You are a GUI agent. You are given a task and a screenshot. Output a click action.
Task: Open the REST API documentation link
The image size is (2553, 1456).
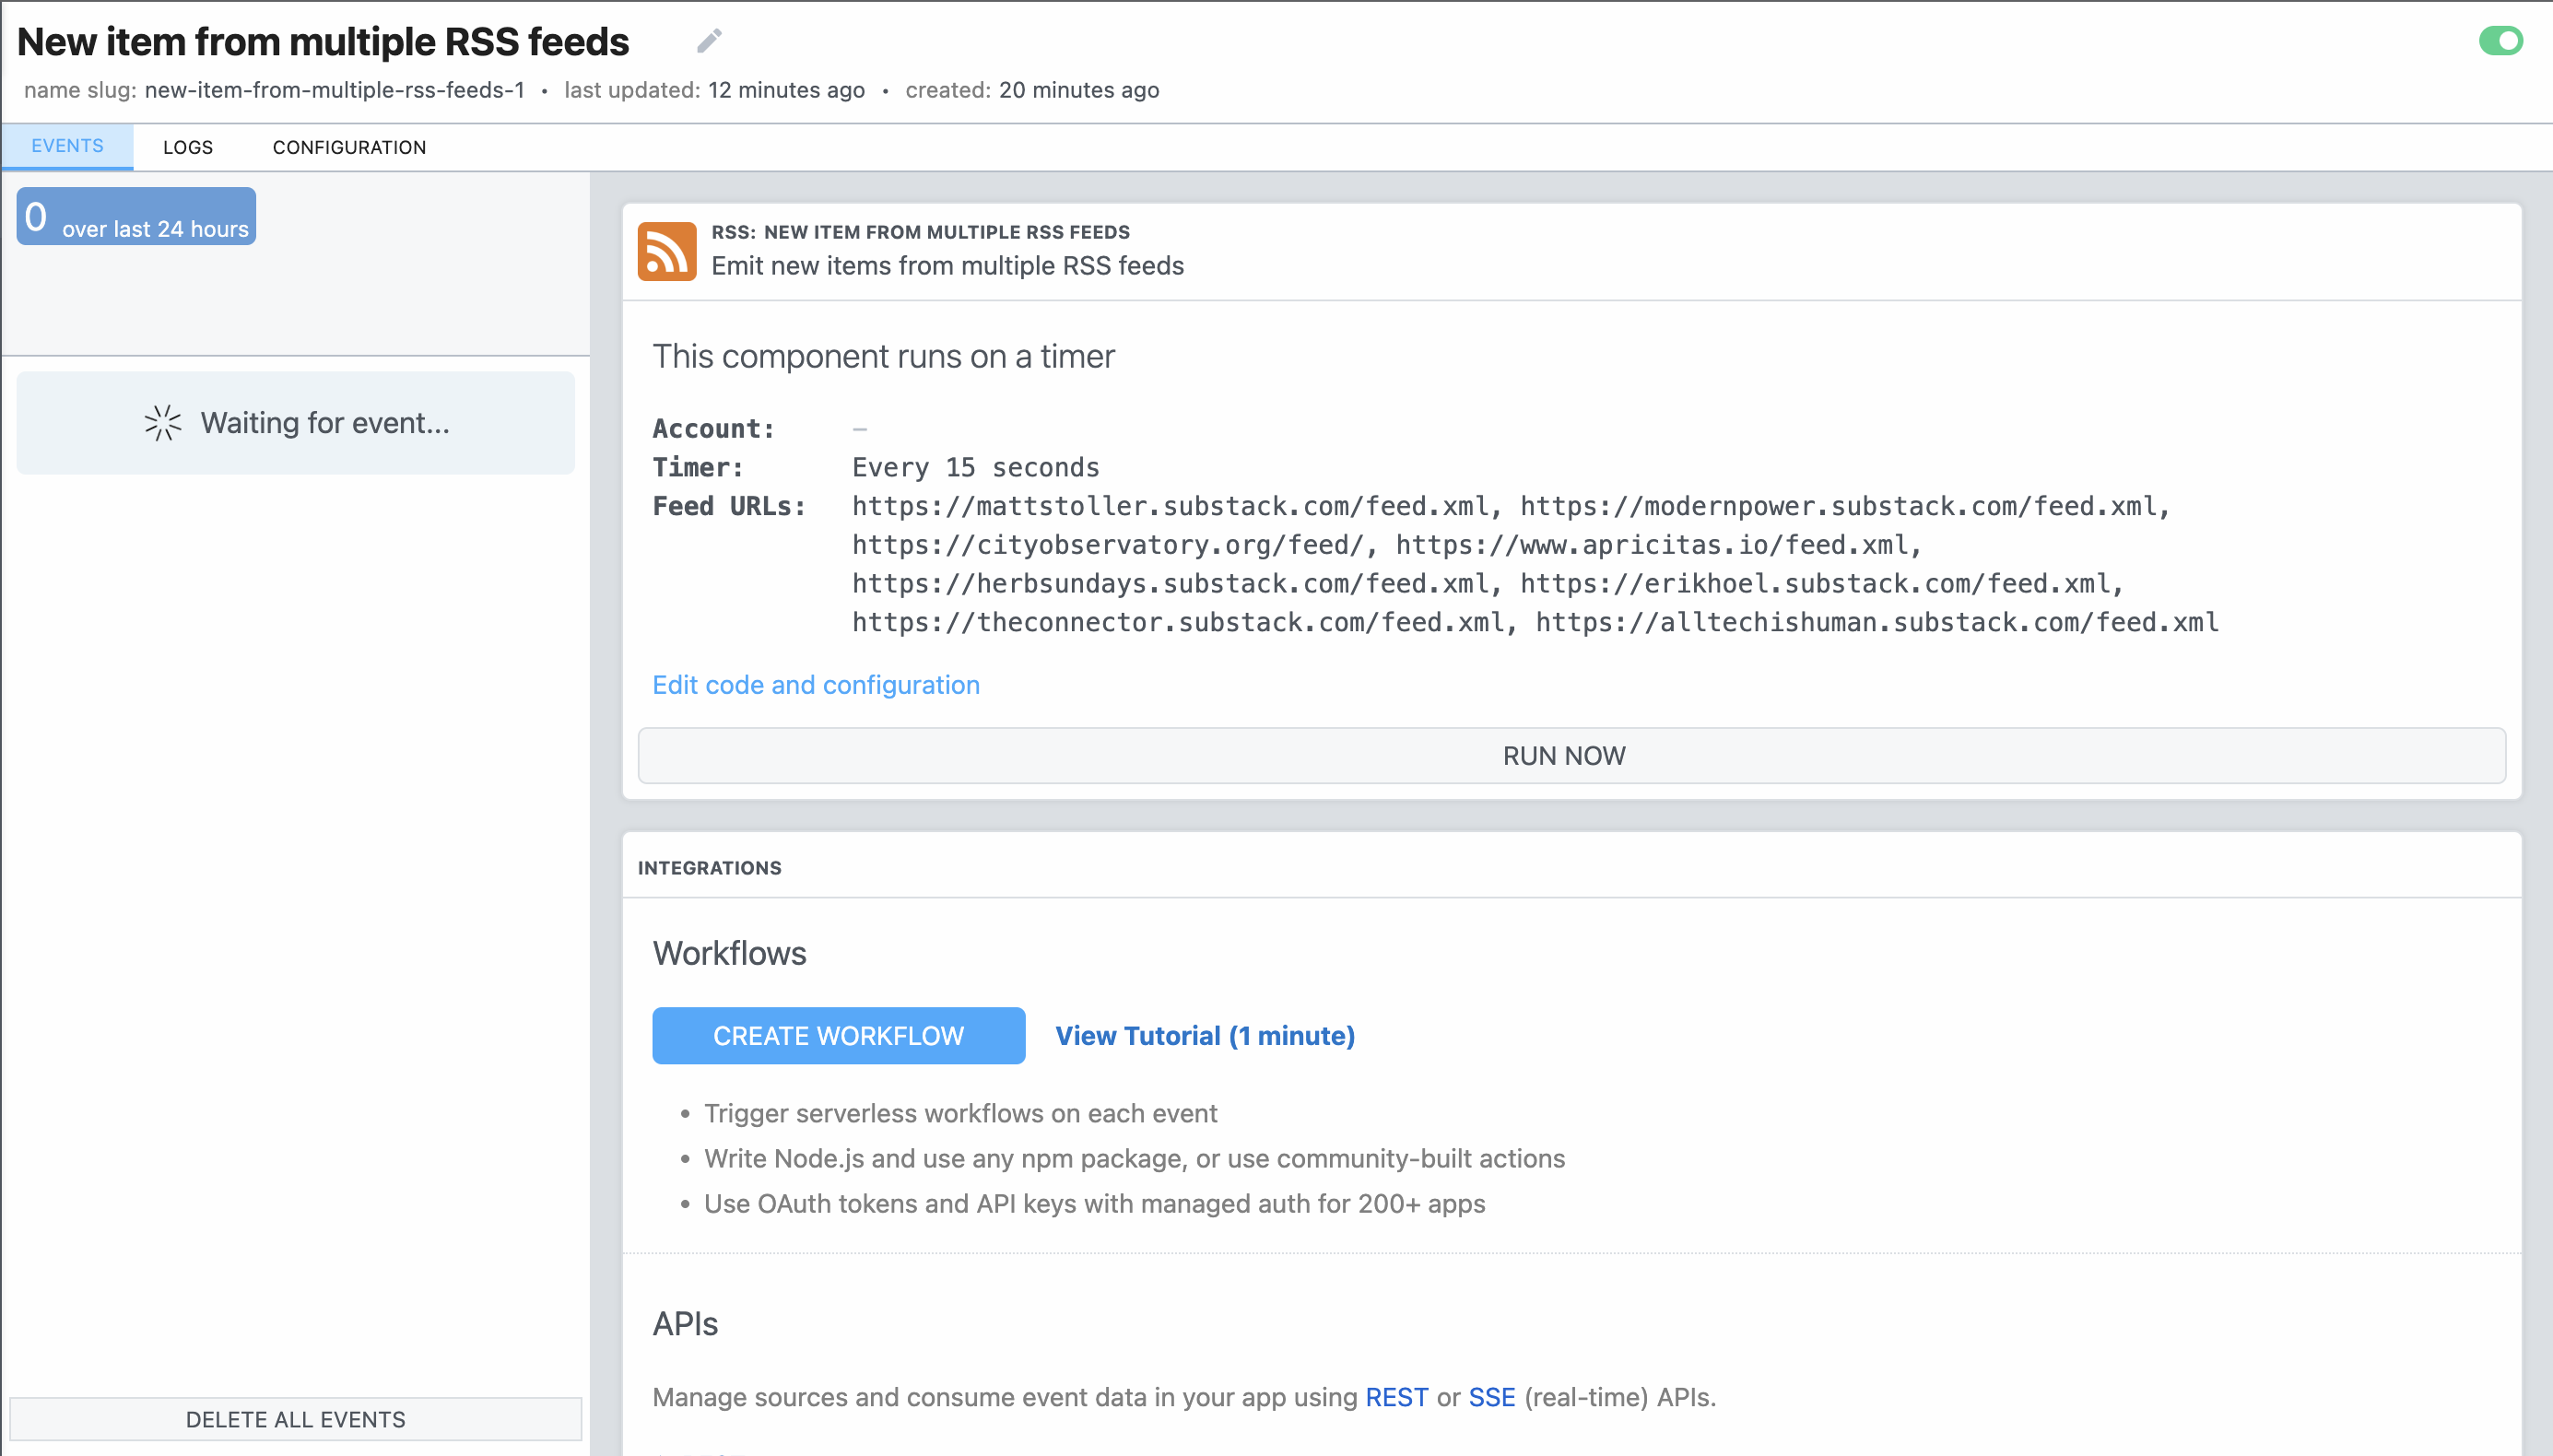pyautogui.click(x=1397, y=1396)
